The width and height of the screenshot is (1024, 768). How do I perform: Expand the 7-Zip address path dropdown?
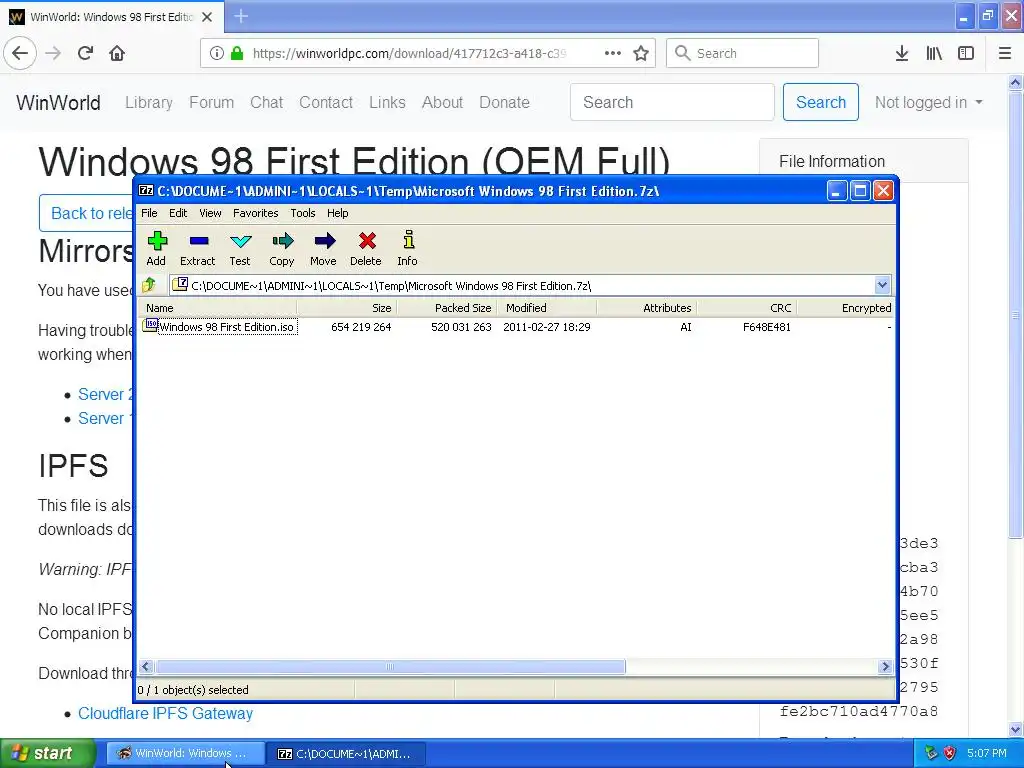(x=882, y=285)
